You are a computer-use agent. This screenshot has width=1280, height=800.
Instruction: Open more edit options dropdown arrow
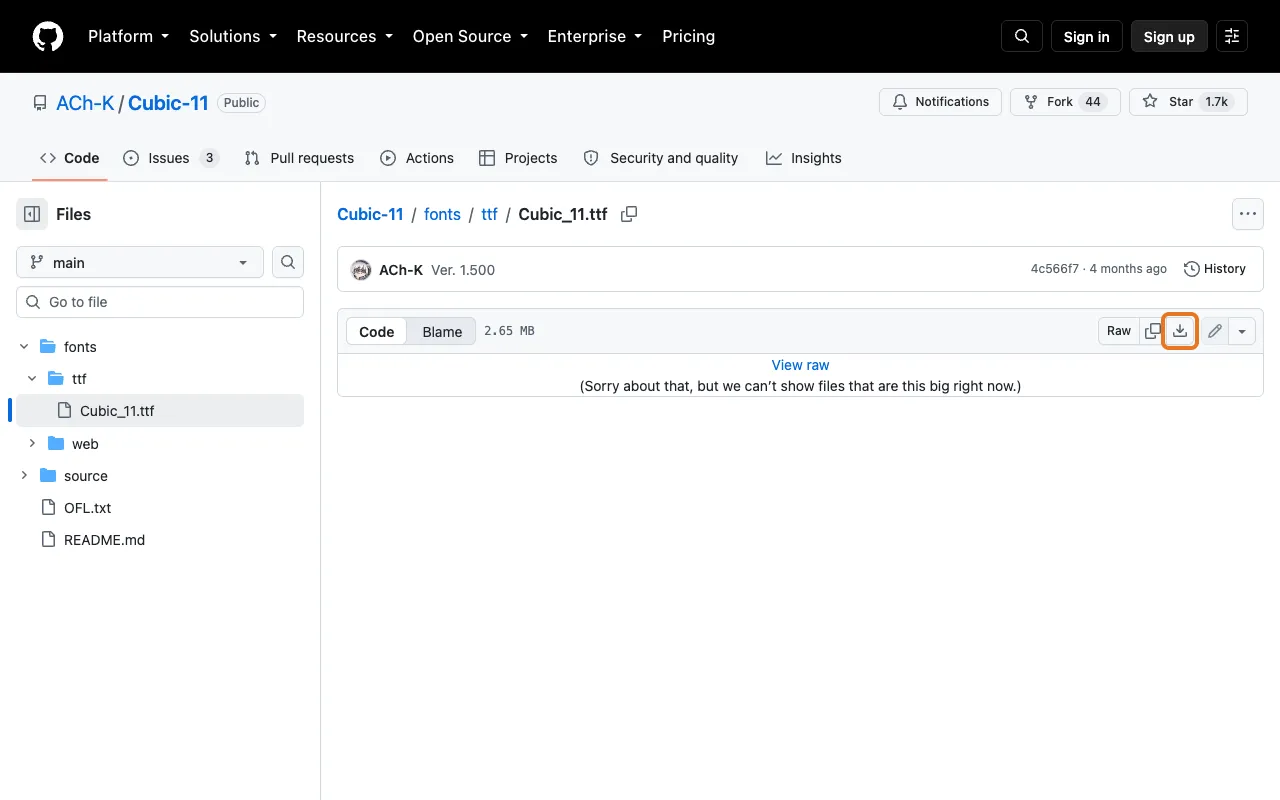click(1241, 331)
